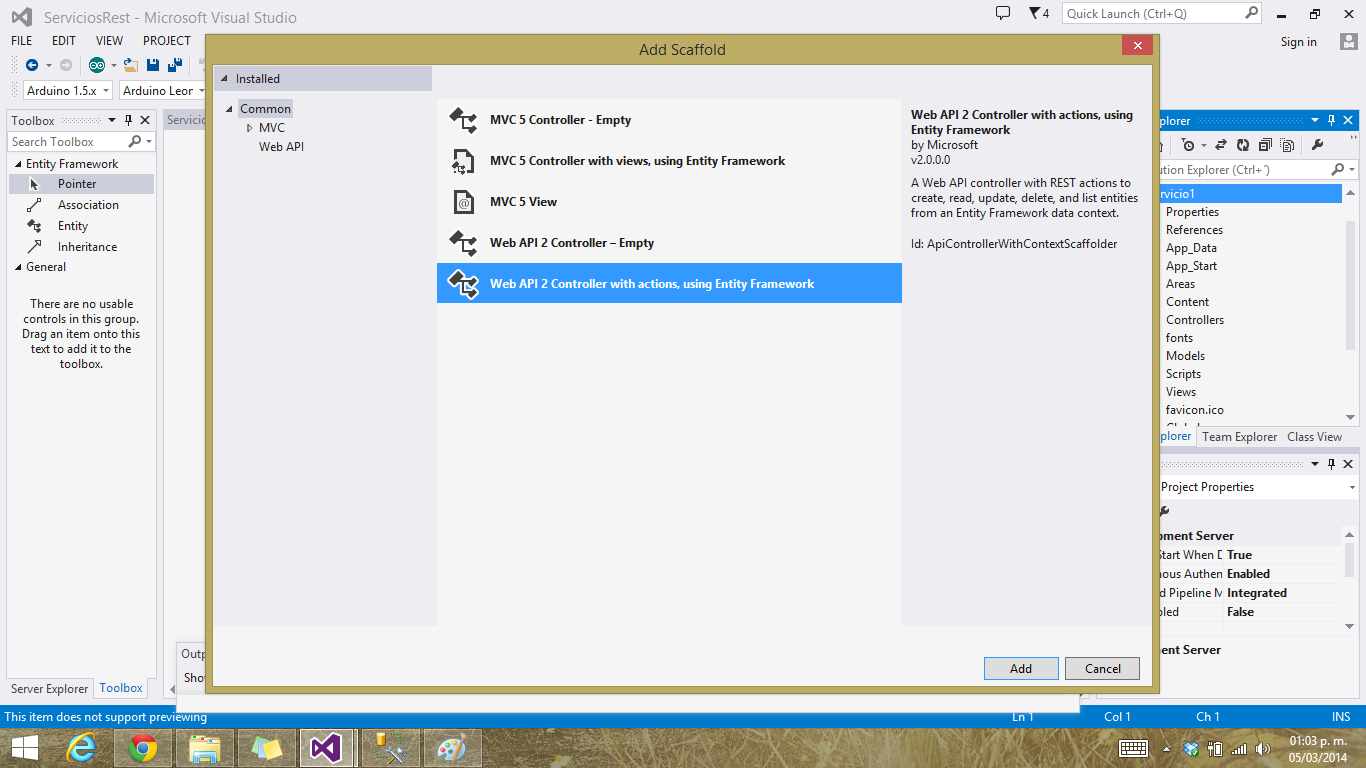Click the Sign in link
This screenshot has height=768, width=1366.
[1299, 42]
